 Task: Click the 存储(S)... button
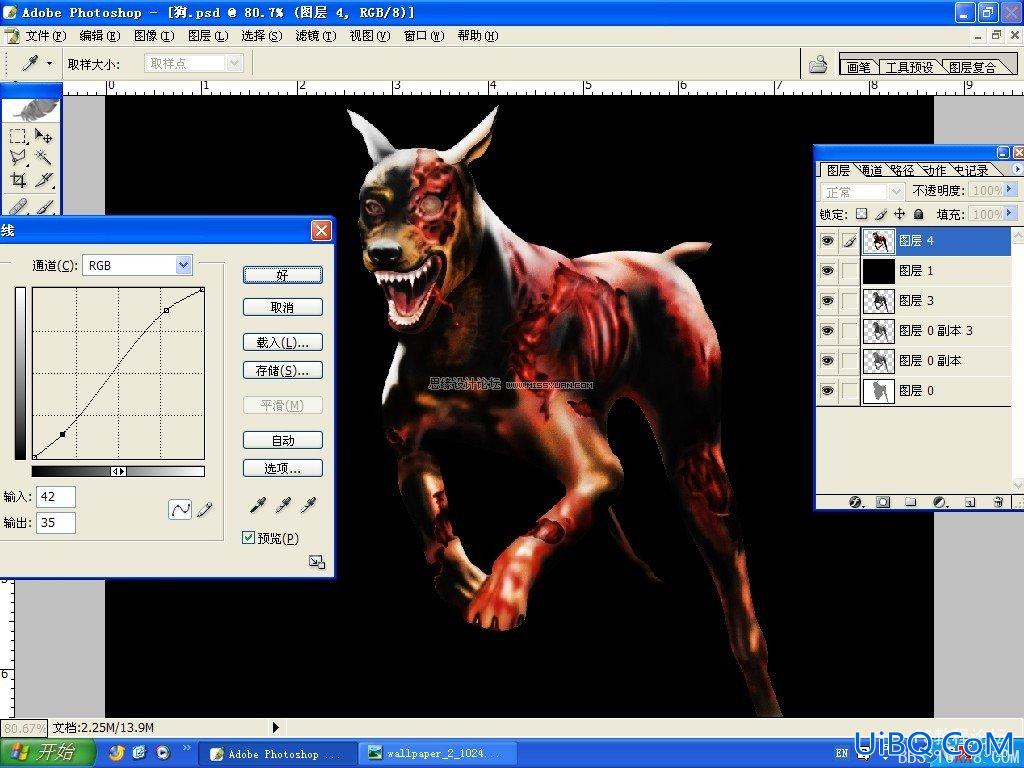(x=282, y=371)
